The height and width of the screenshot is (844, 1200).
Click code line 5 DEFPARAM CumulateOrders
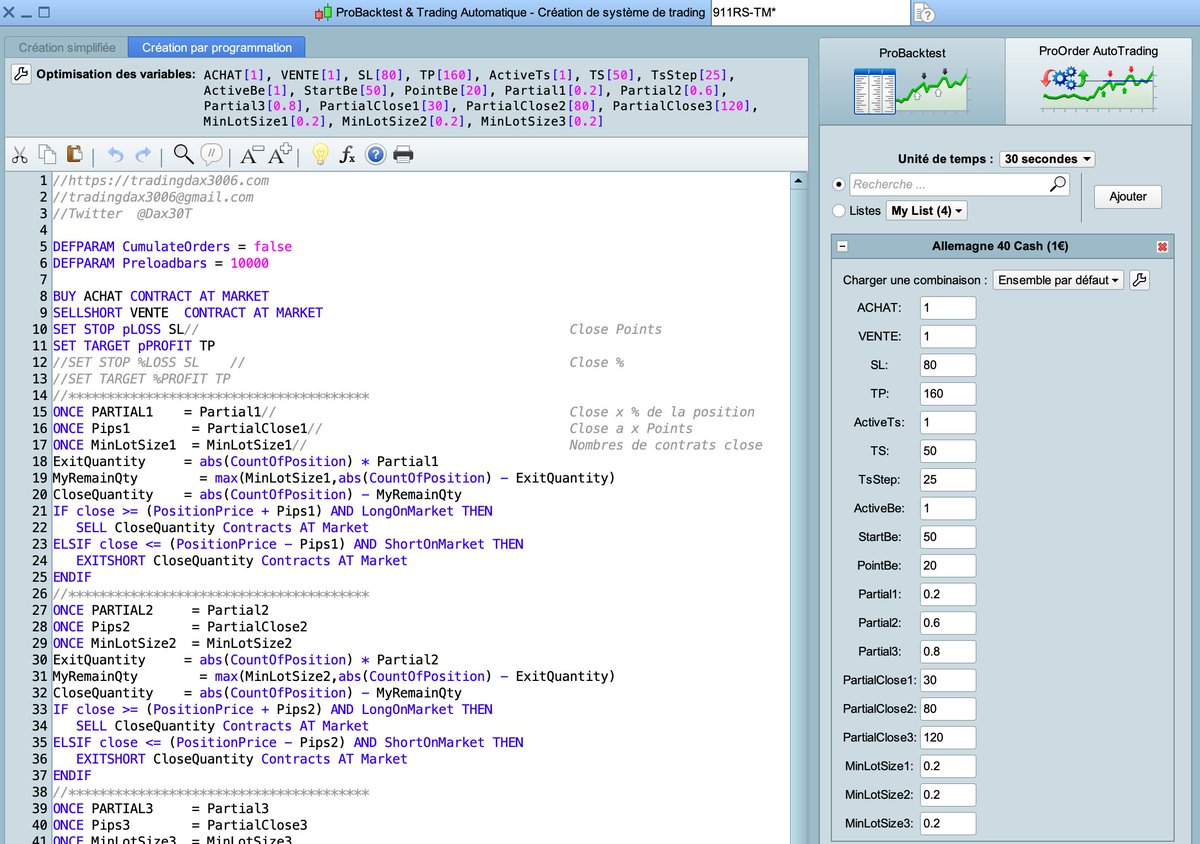pyautogui.click(x=172, y=246)
